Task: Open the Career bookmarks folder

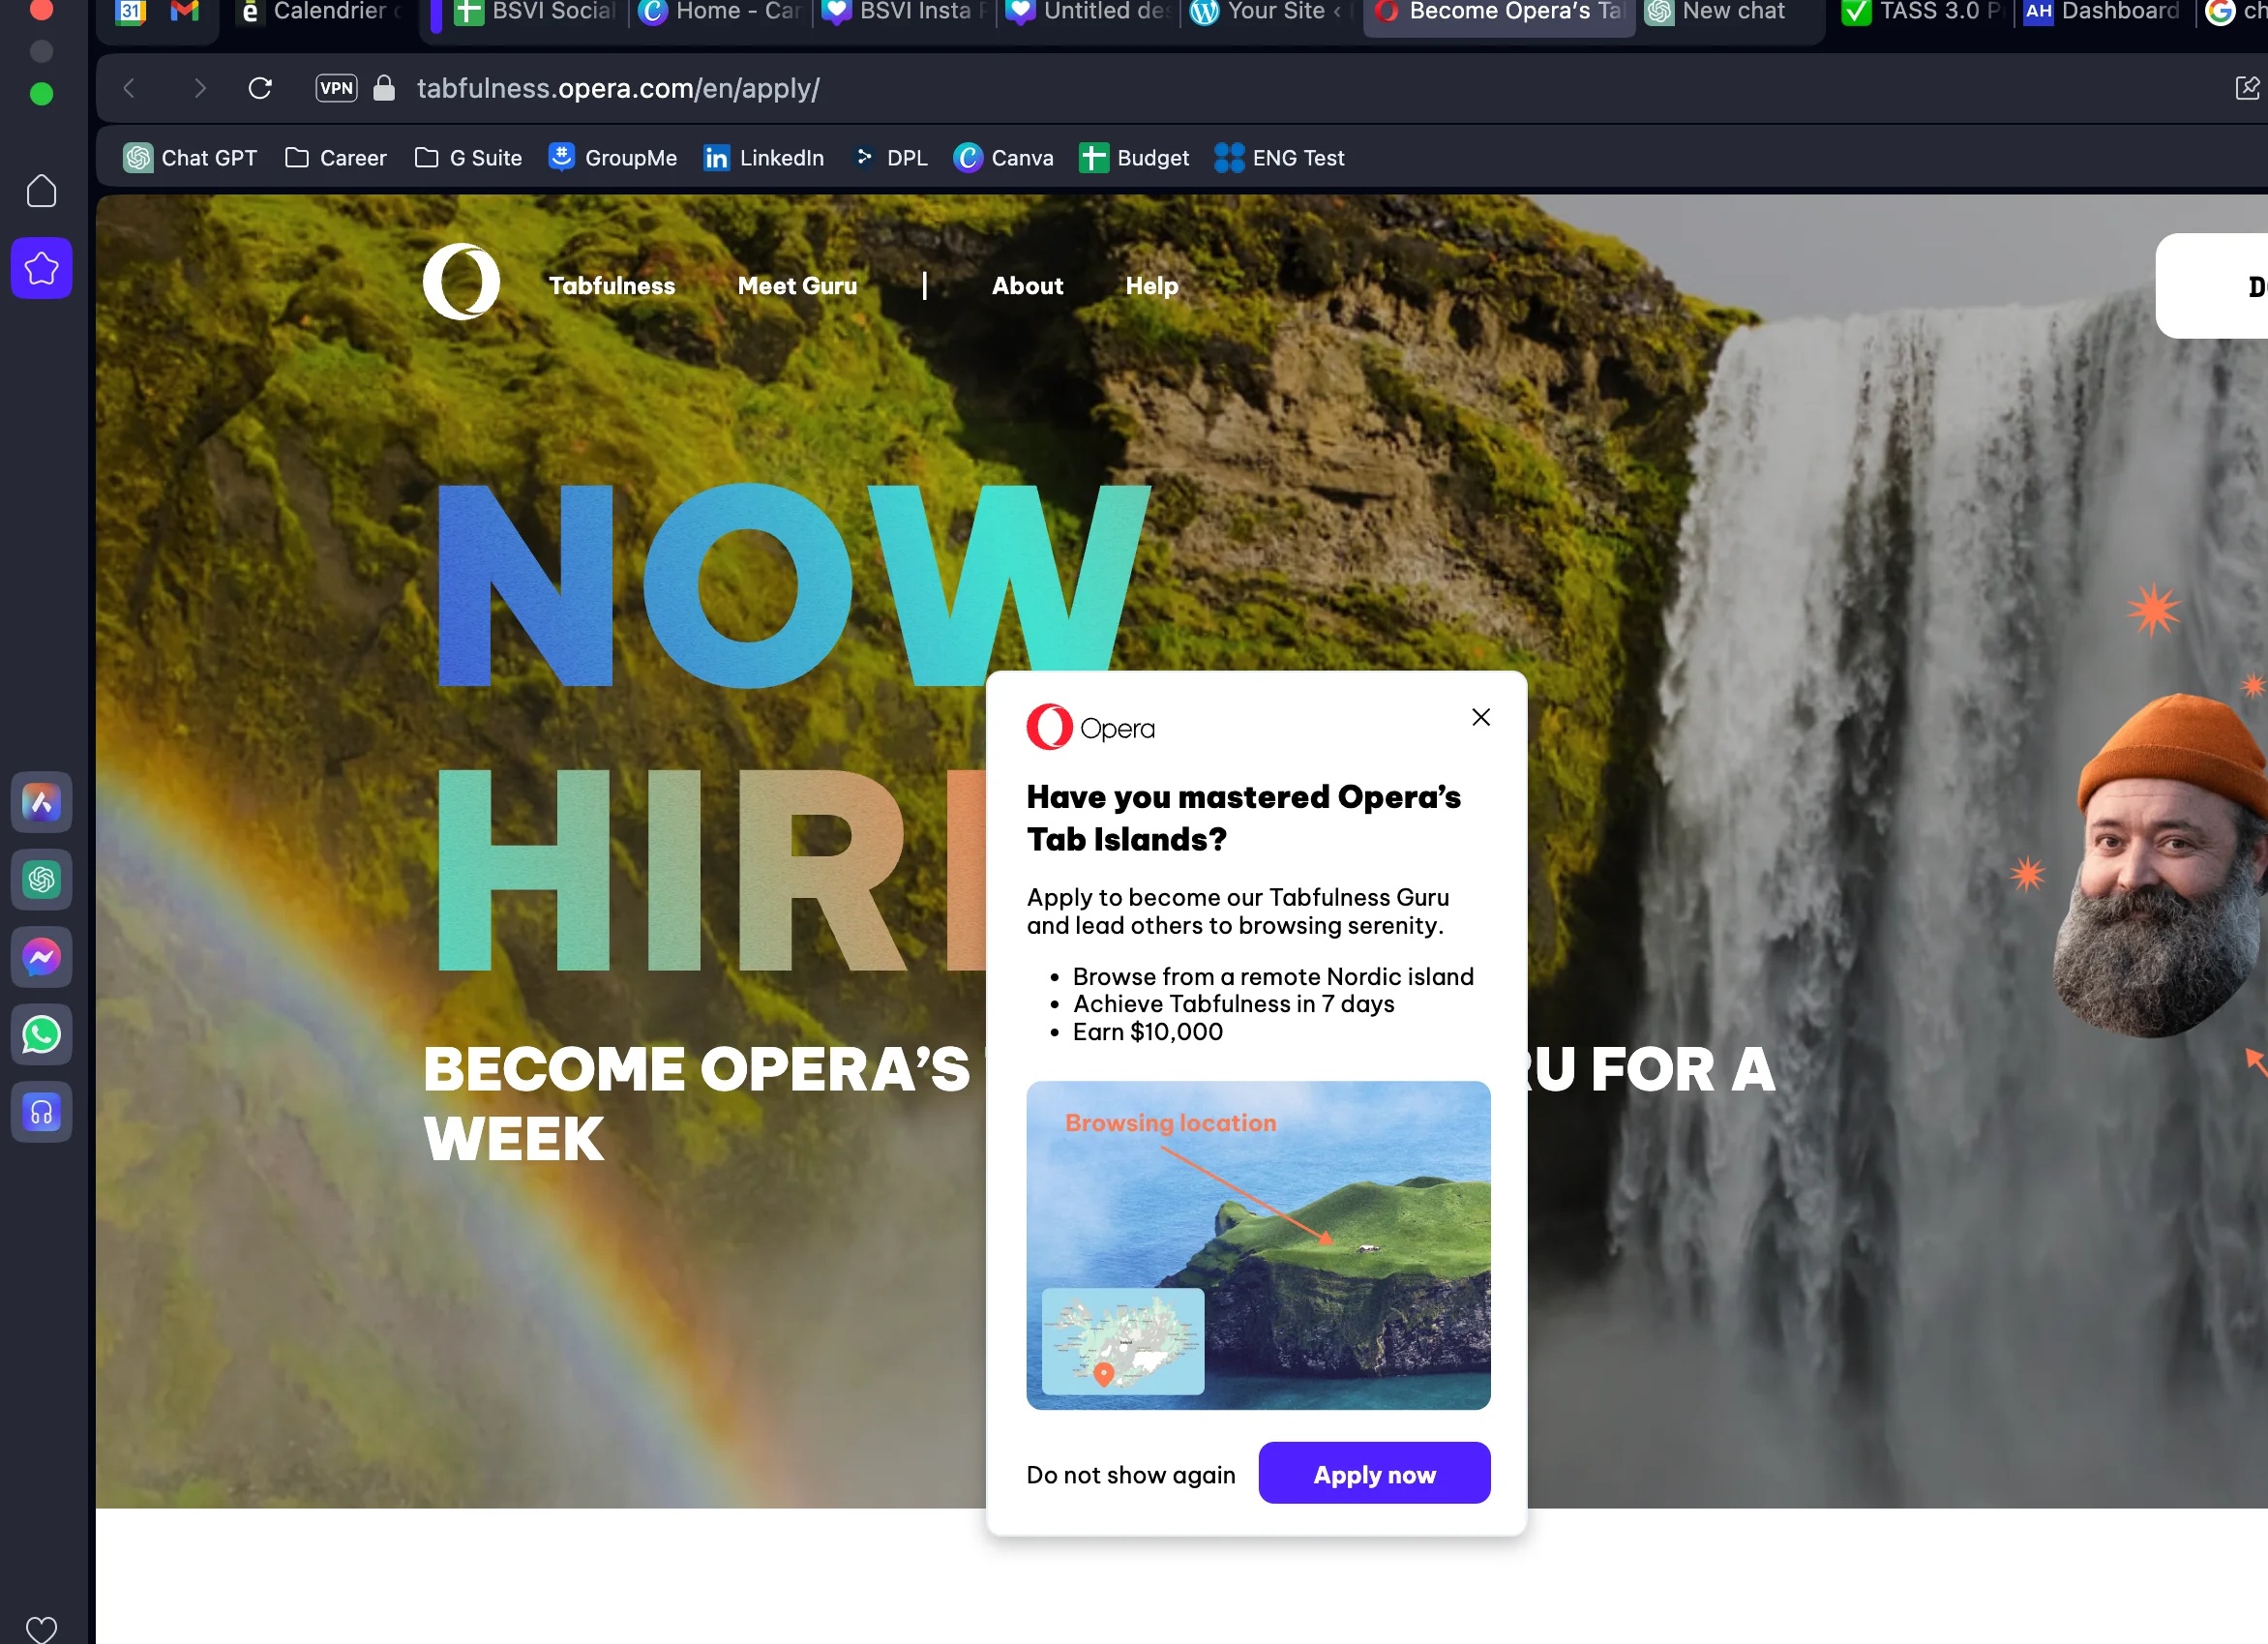Action: pyautogui.click(x=336, y=158)
